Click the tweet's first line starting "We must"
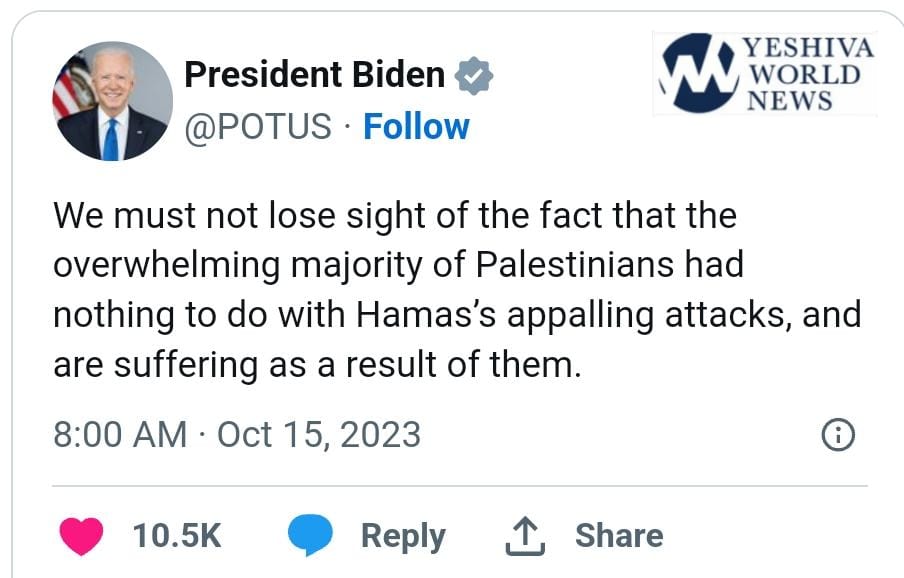This screenshot has height=578, width=904. pos(394,216)
